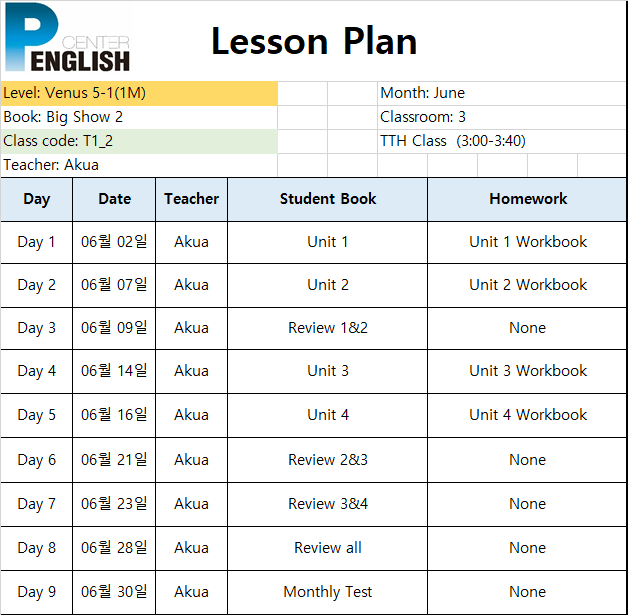Select the Lesson Plan title
This screenshot has height=615, width=628.
click(x=314, y=41)
